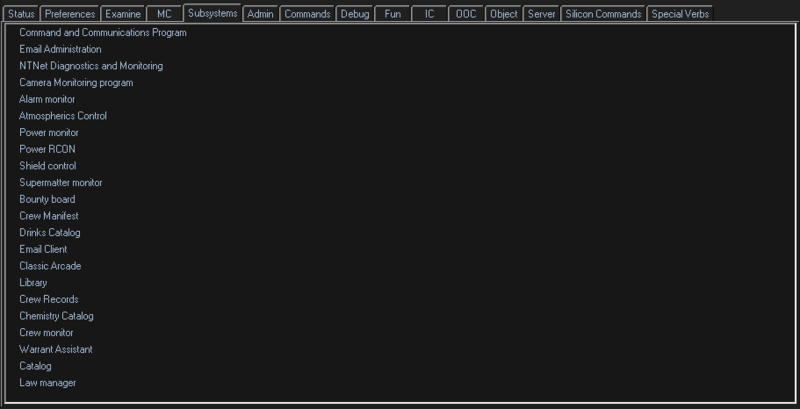Select the OOC tab
This screenshot has height=409, width=800.
pyautogui.click(x=466, y=14)
